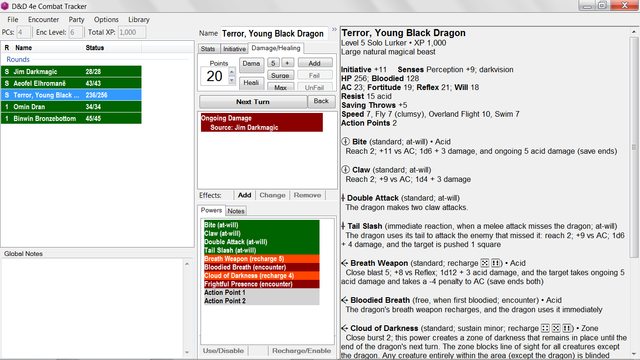Image resolution: width=640 pixels, height=360 pixels.
Task: Click the 5 points shortcut button
Action: (273, 63)
